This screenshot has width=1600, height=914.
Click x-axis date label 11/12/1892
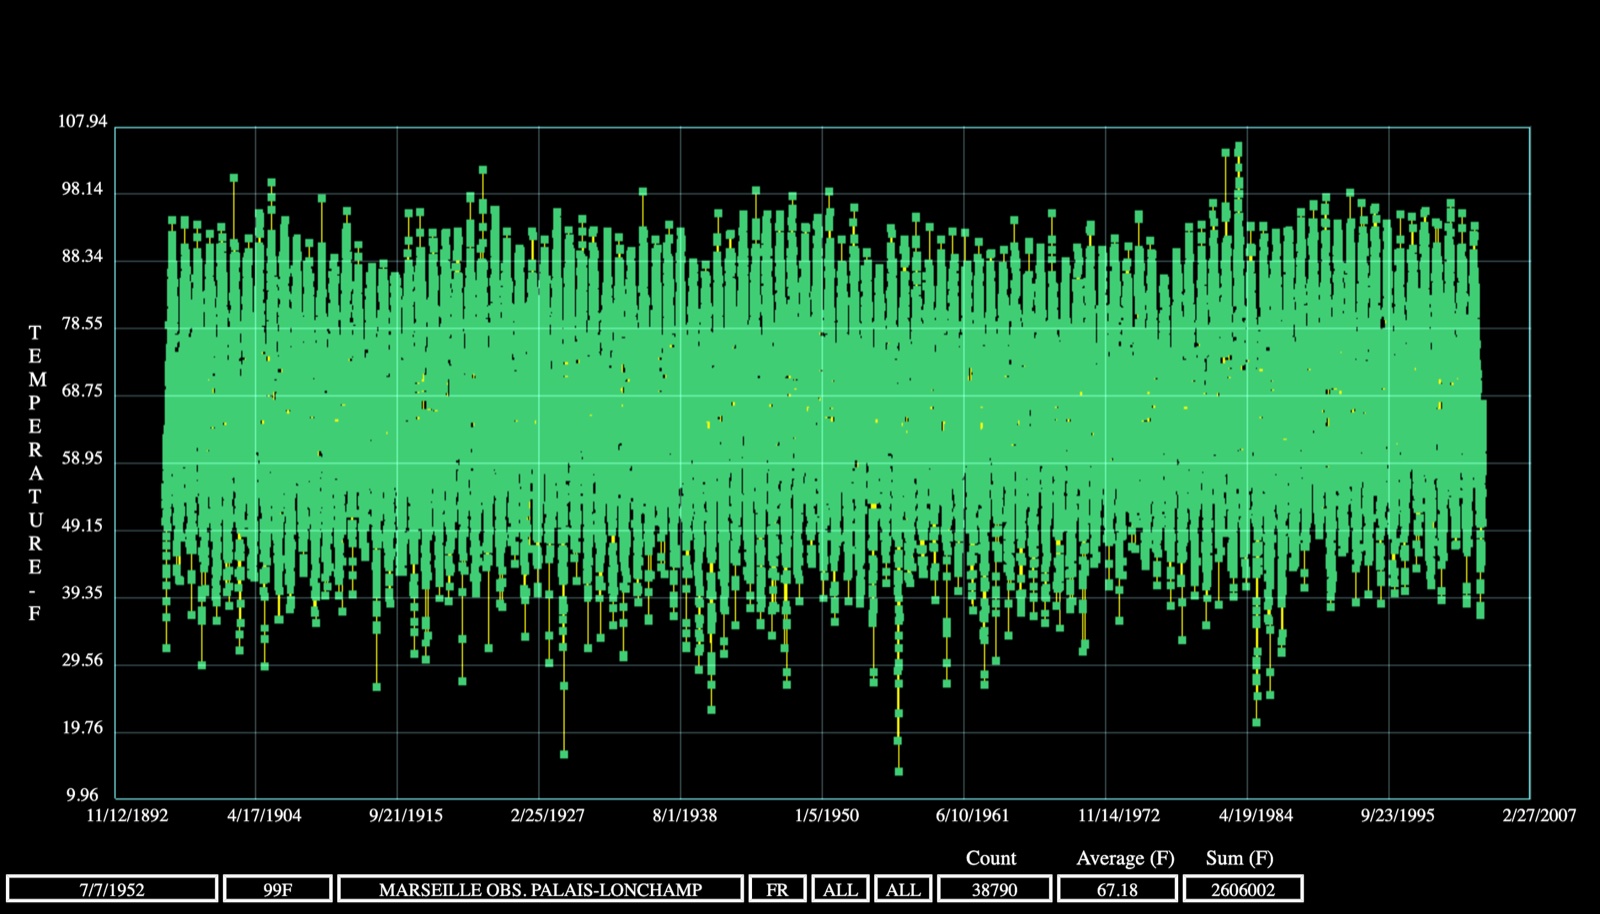pos(127,815)
